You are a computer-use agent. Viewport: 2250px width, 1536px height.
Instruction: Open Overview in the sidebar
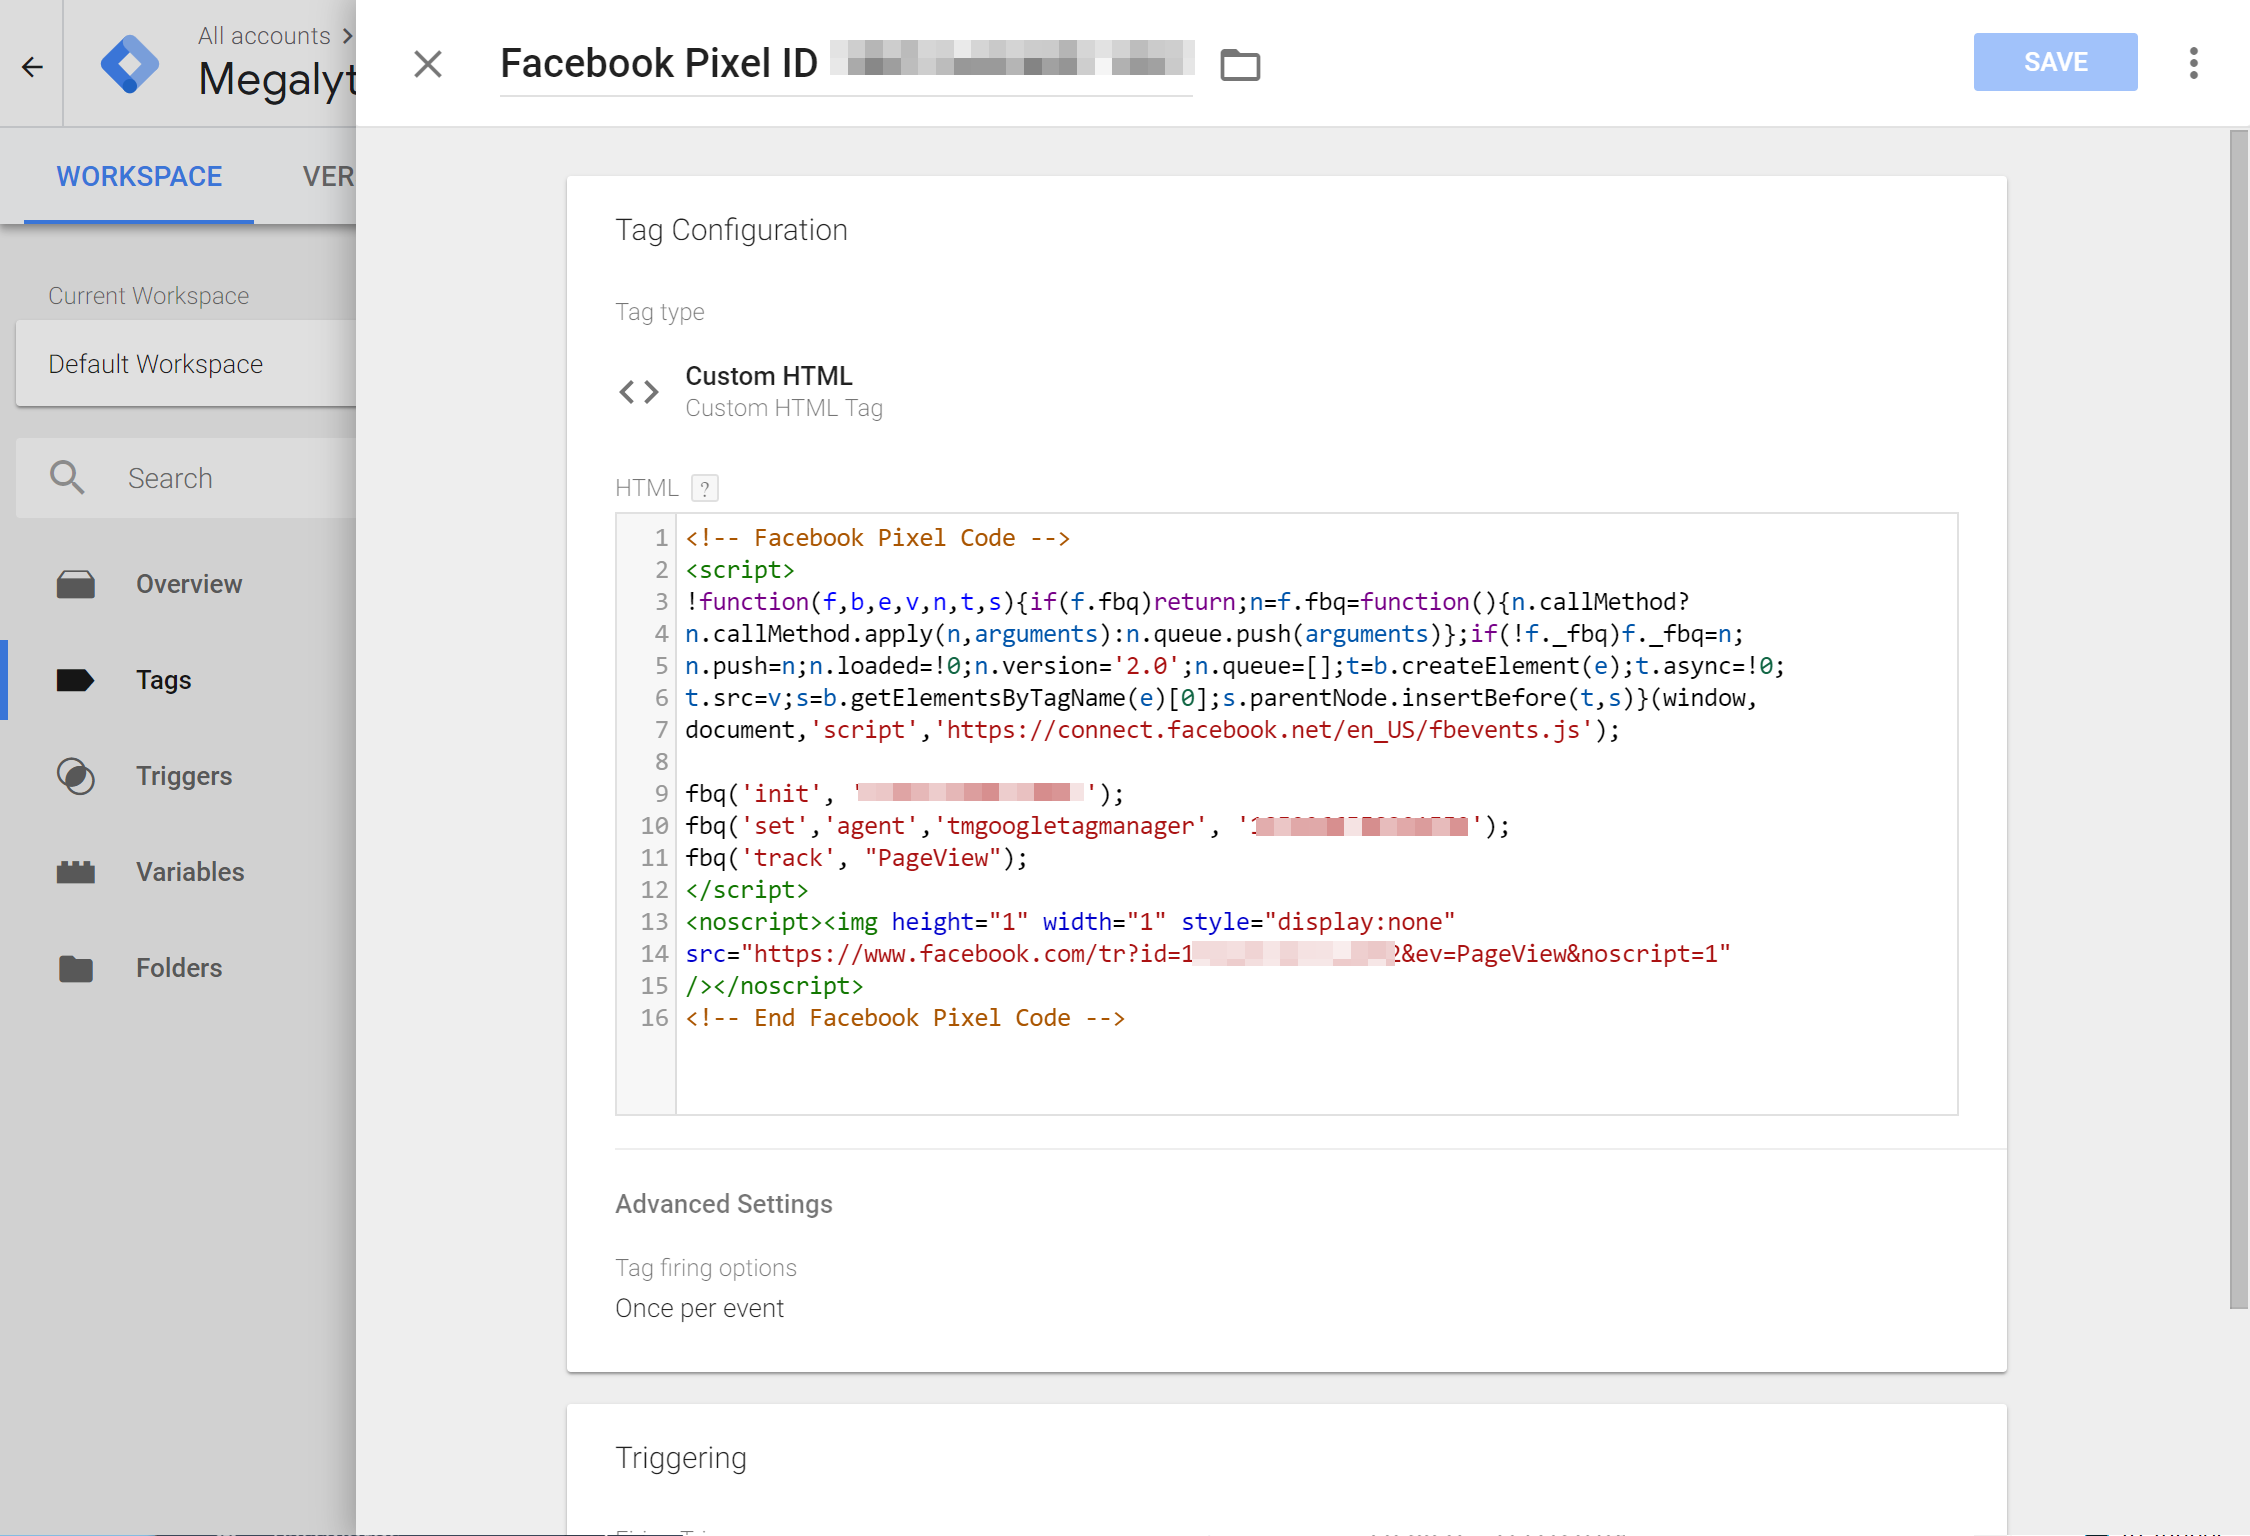click(189, 584)
